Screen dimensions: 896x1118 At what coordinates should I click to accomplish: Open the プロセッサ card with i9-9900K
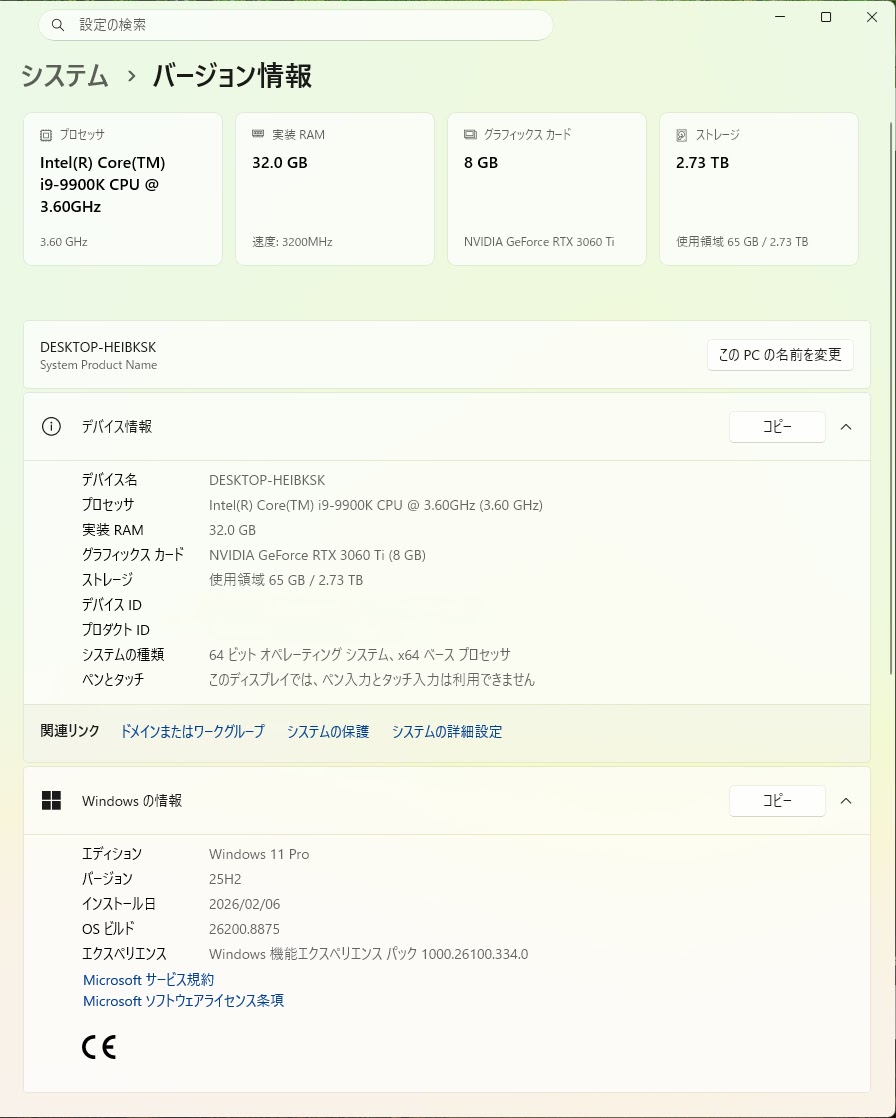[x=123, y=189]
